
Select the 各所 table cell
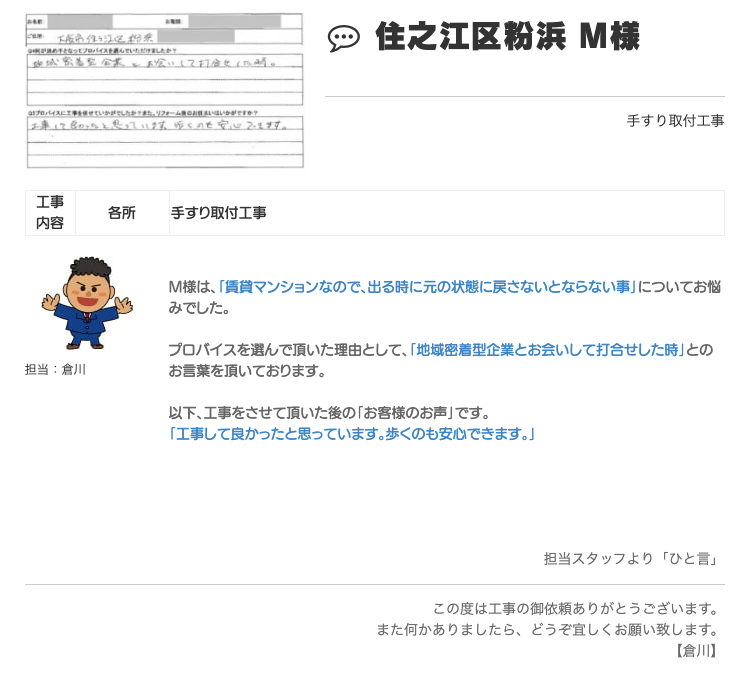pyautogui.click(x=122, y=213)
